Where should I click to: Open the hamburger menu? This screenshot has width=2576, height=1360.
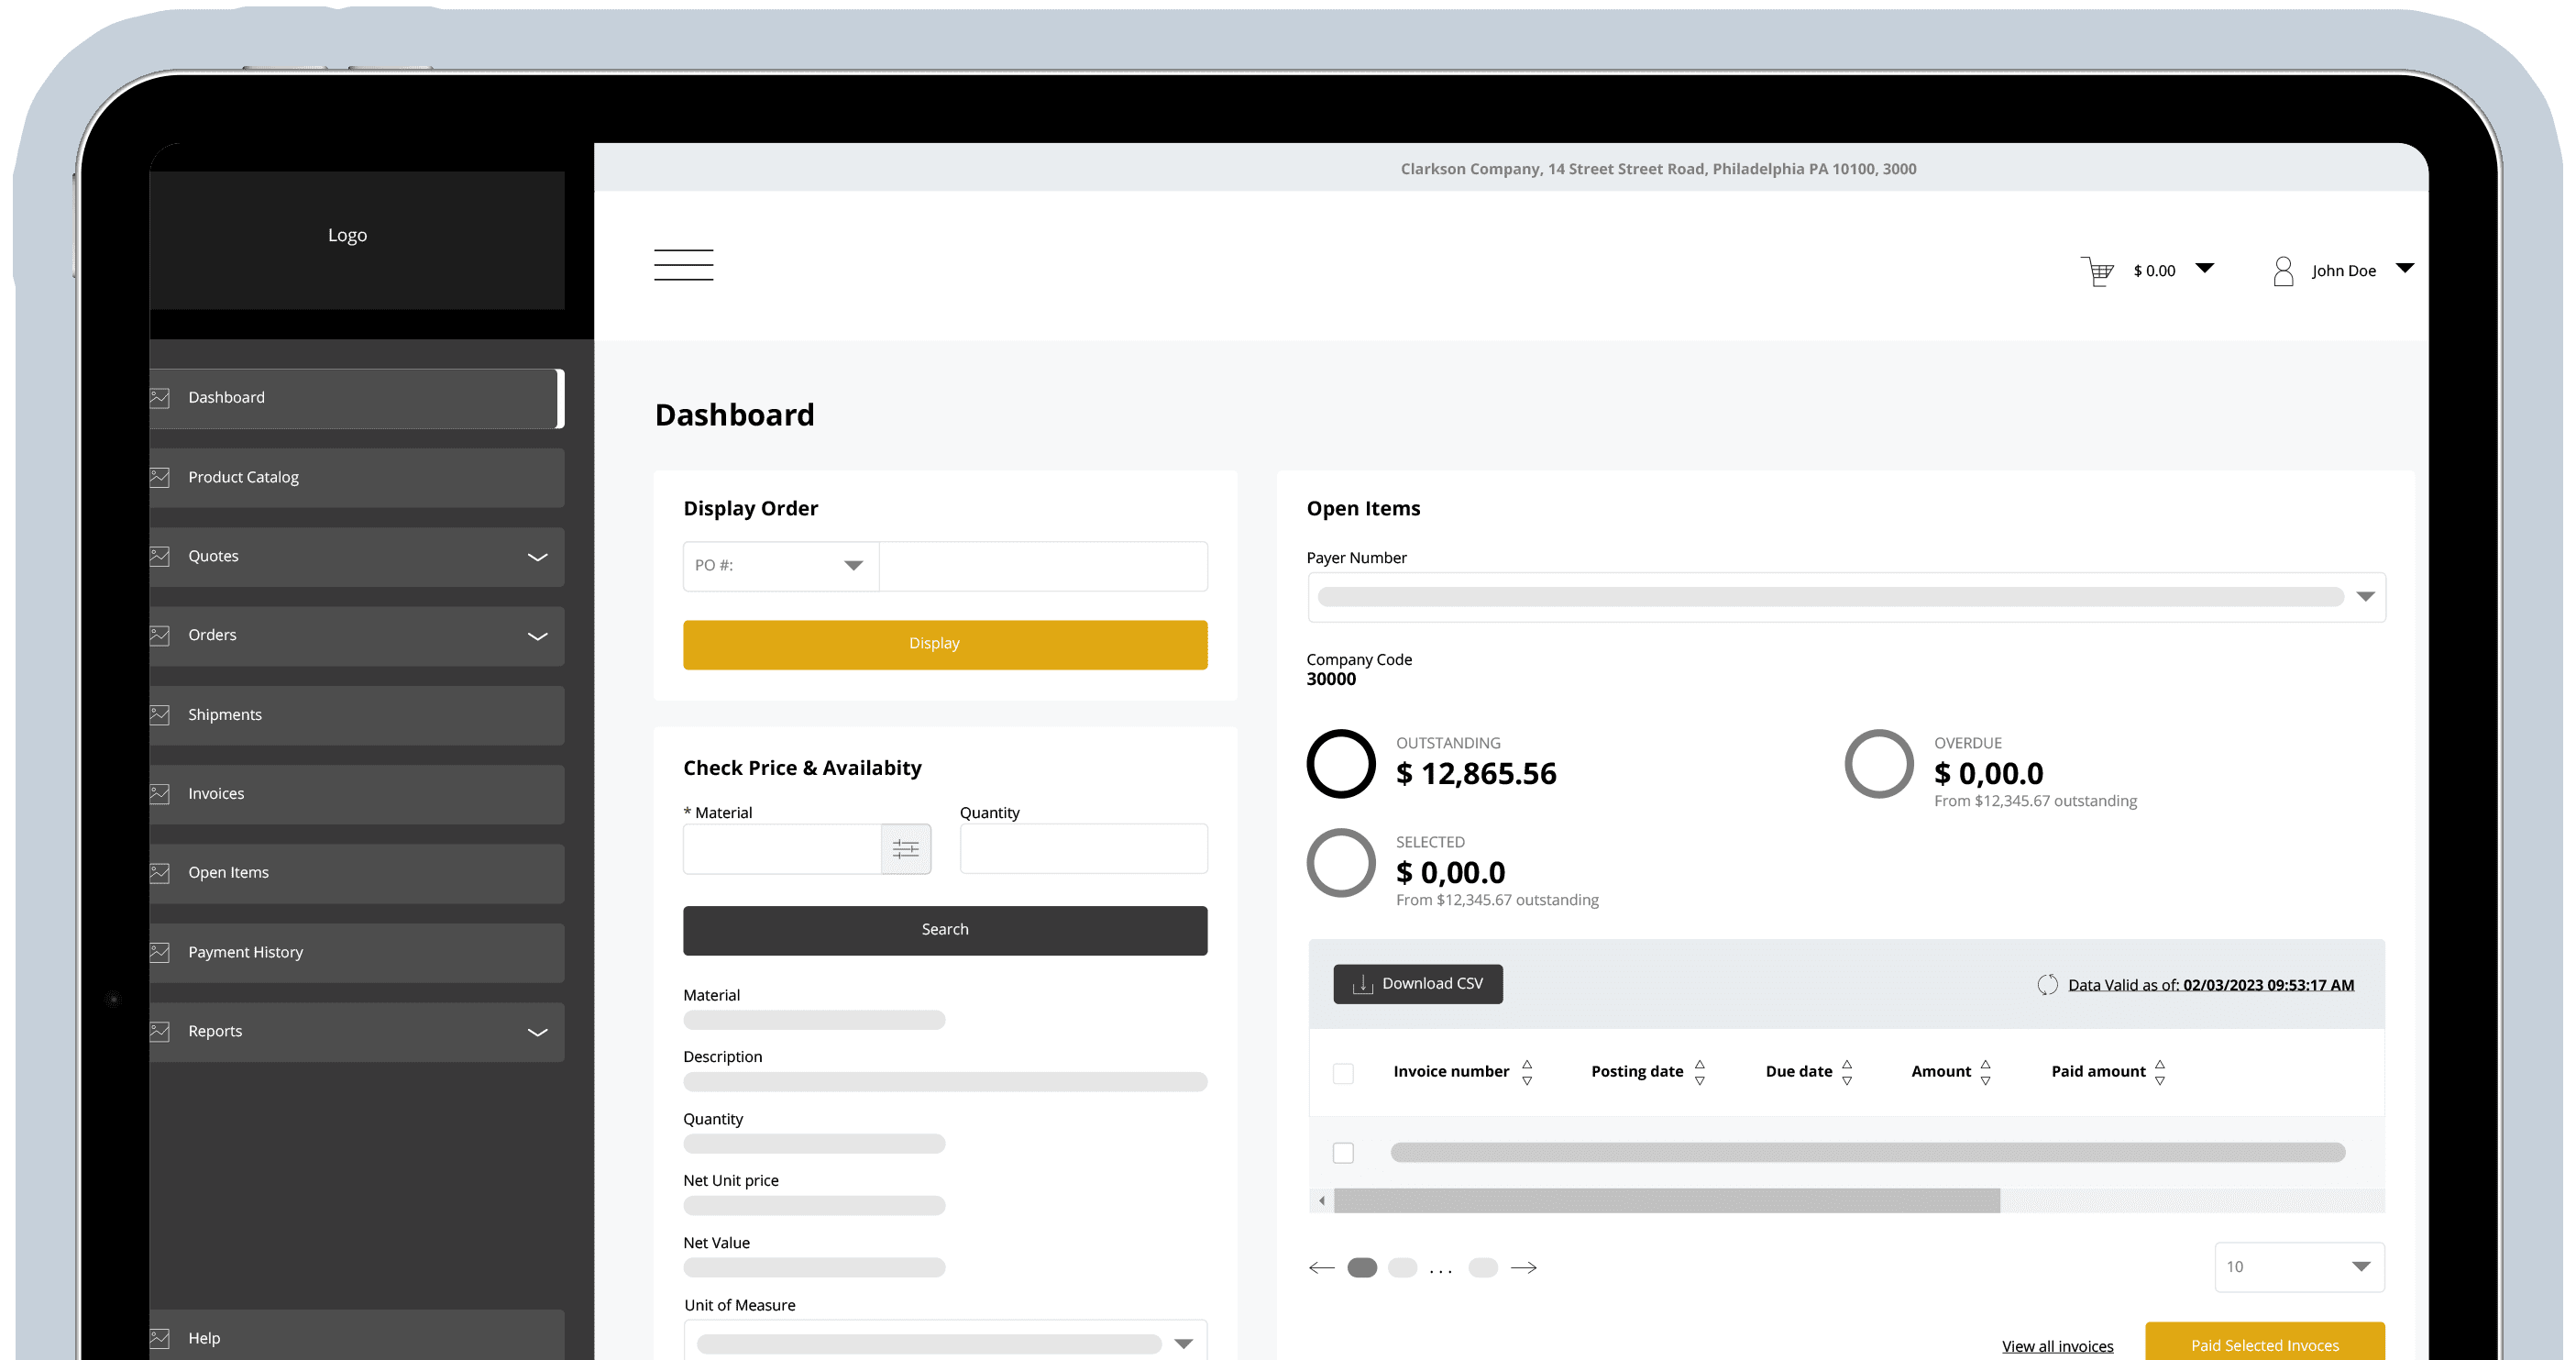[683, 265]
